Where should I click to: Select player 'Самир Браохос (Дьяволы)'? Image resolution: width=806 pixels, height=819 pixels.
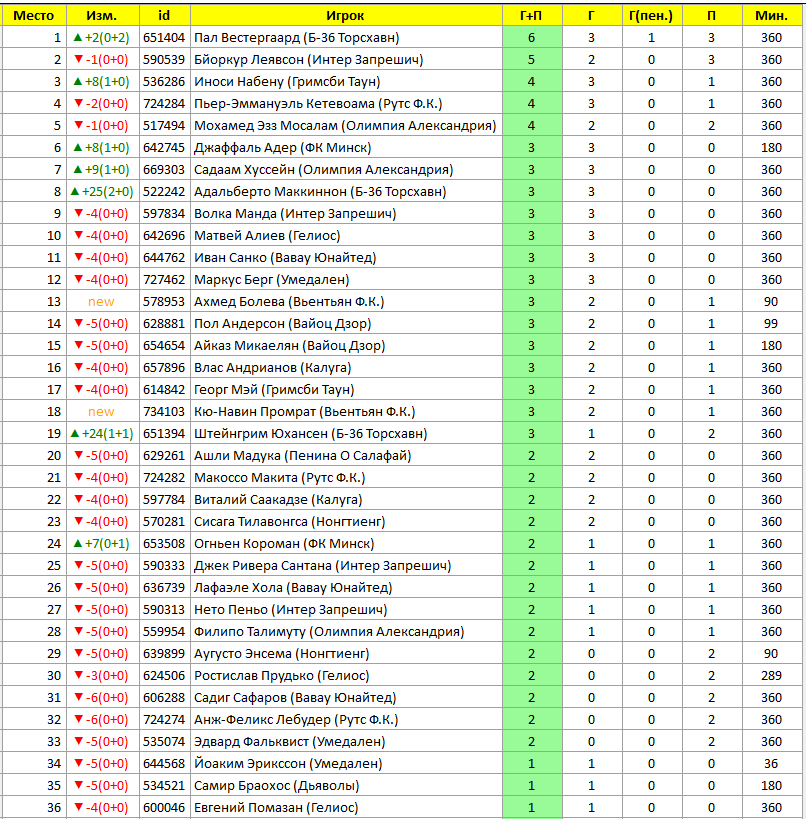coord(276,785)
